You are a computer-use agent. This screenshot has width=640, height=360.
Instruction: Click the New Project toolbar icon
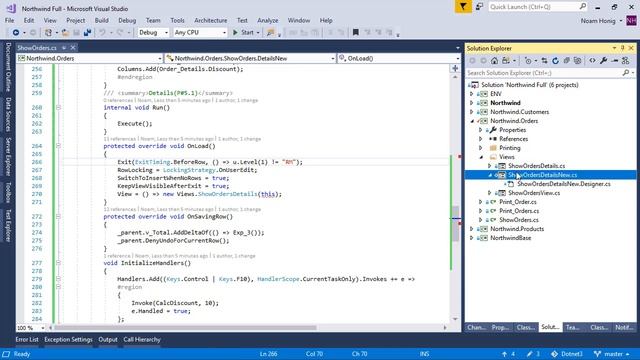coord(48,32)
